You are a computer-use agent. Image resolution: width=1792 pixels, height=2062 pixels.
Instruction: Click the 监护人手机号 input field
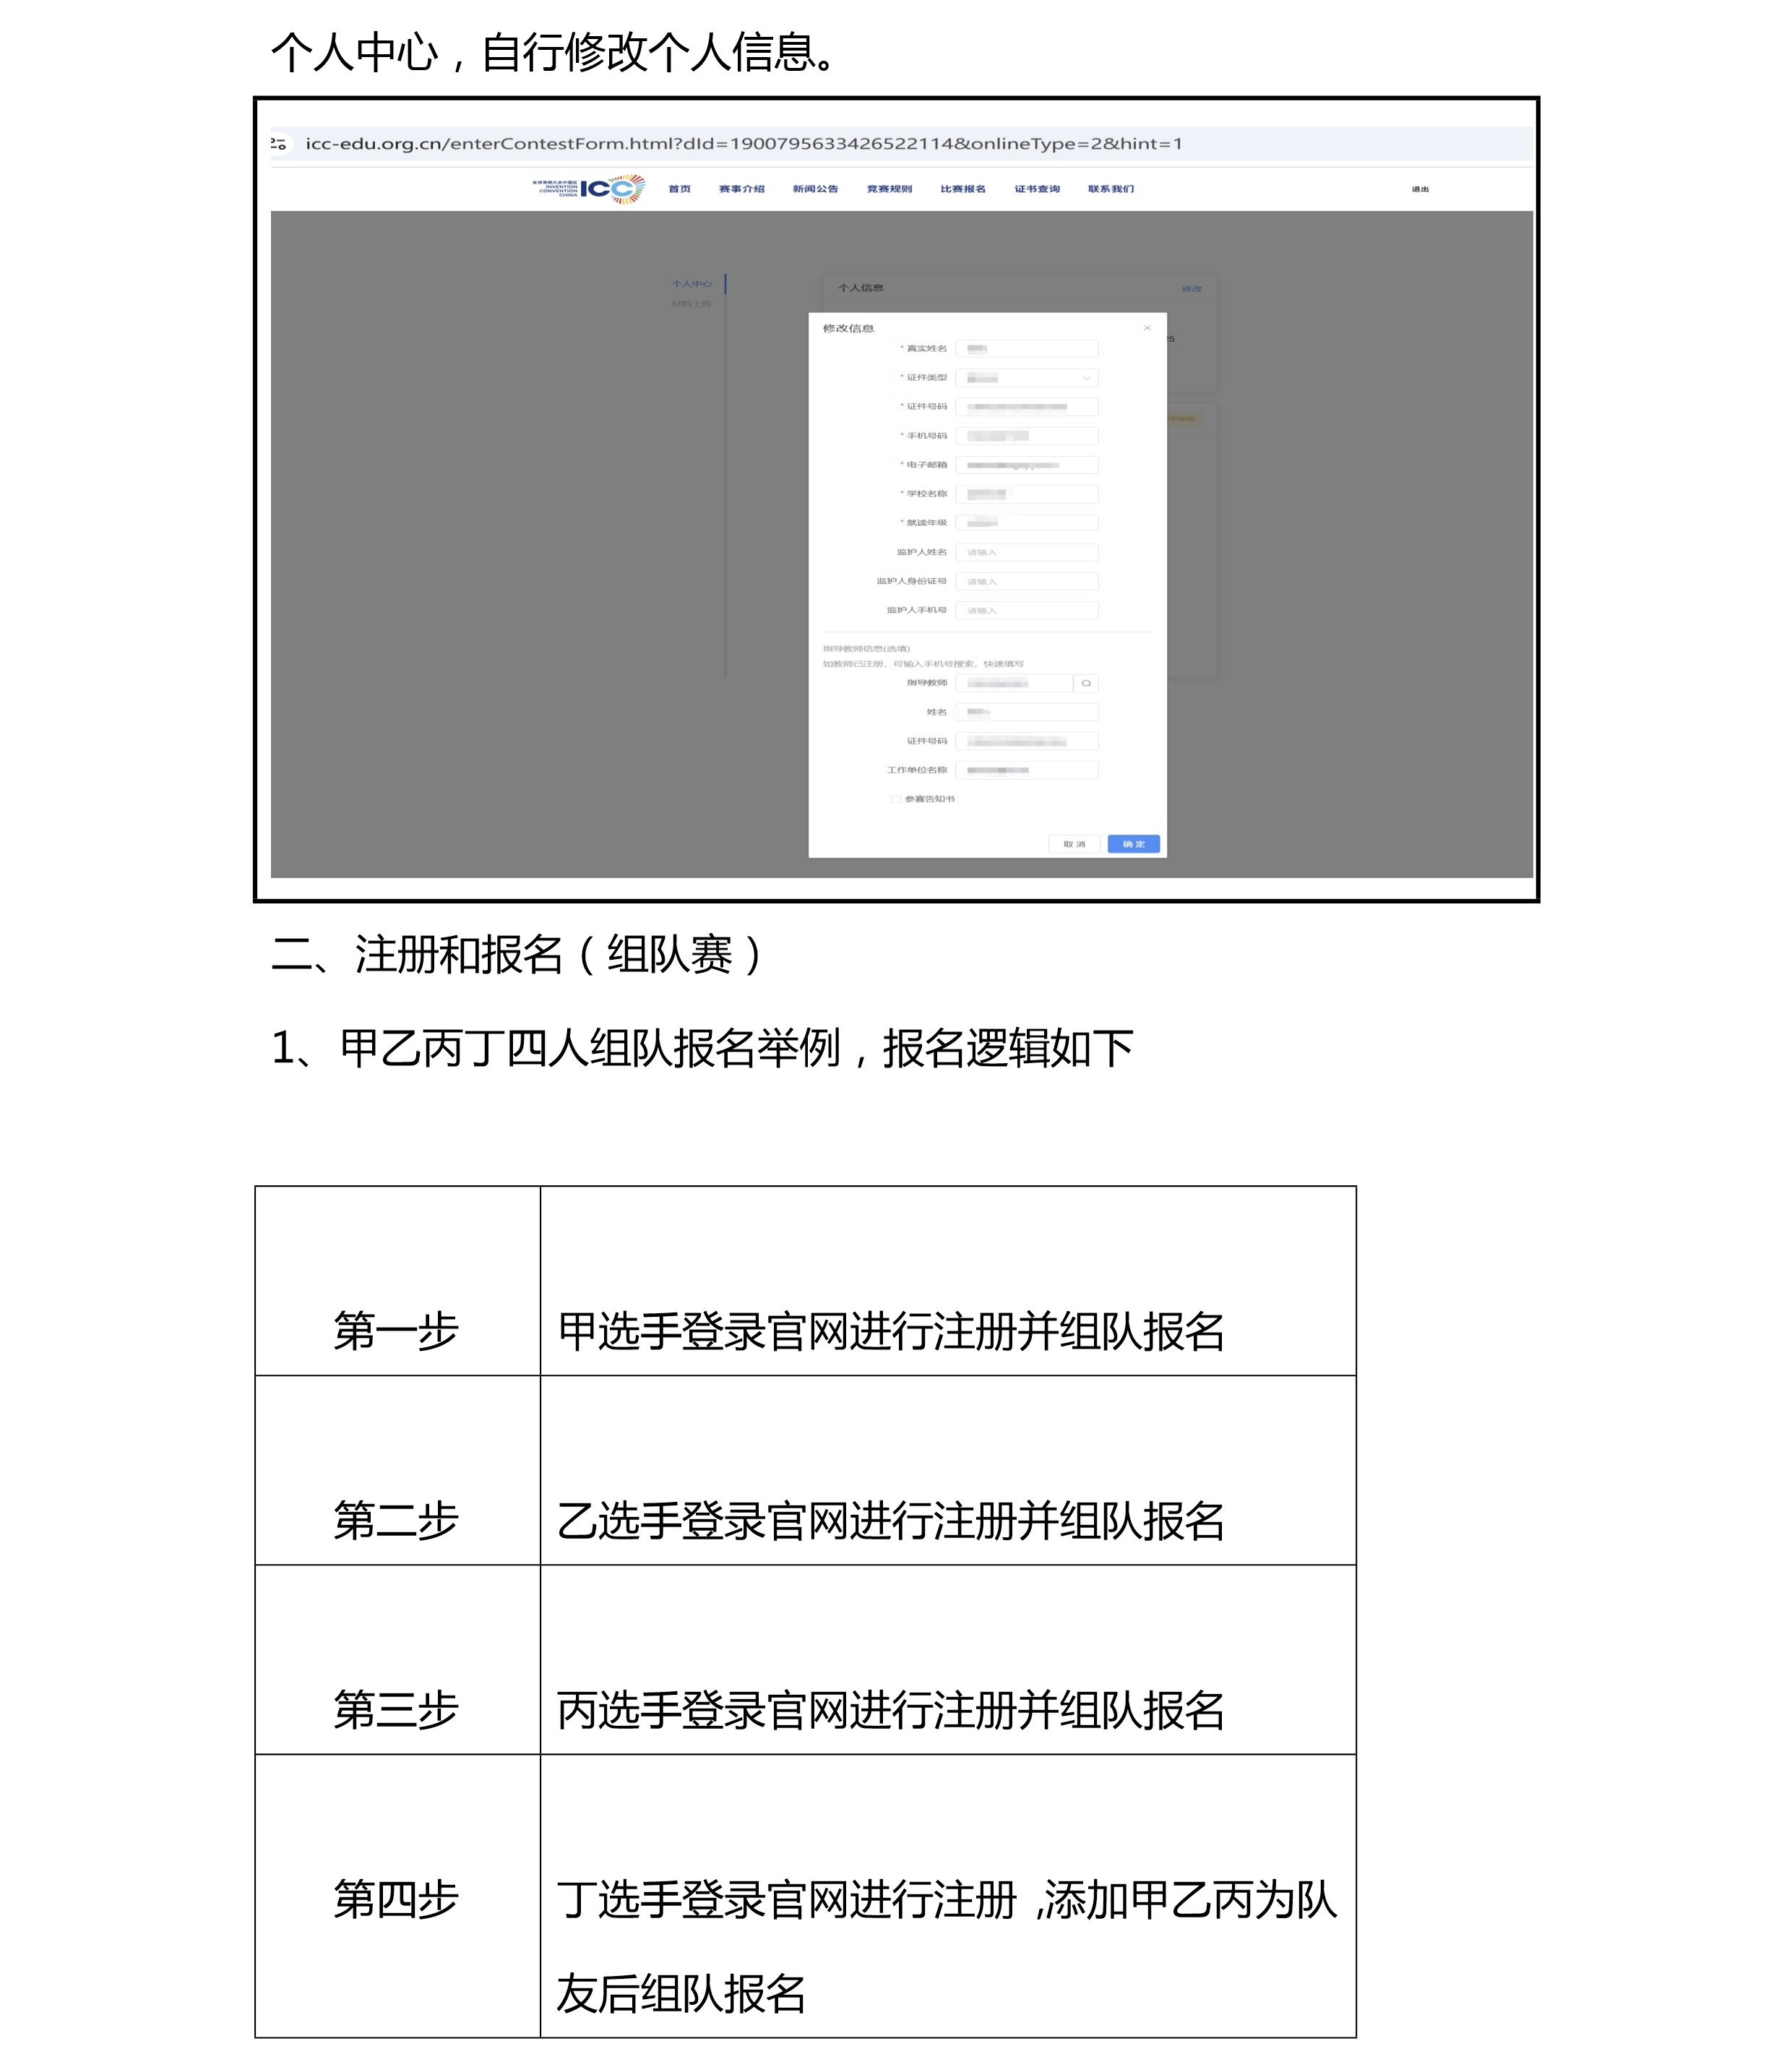pos(1027,610)
